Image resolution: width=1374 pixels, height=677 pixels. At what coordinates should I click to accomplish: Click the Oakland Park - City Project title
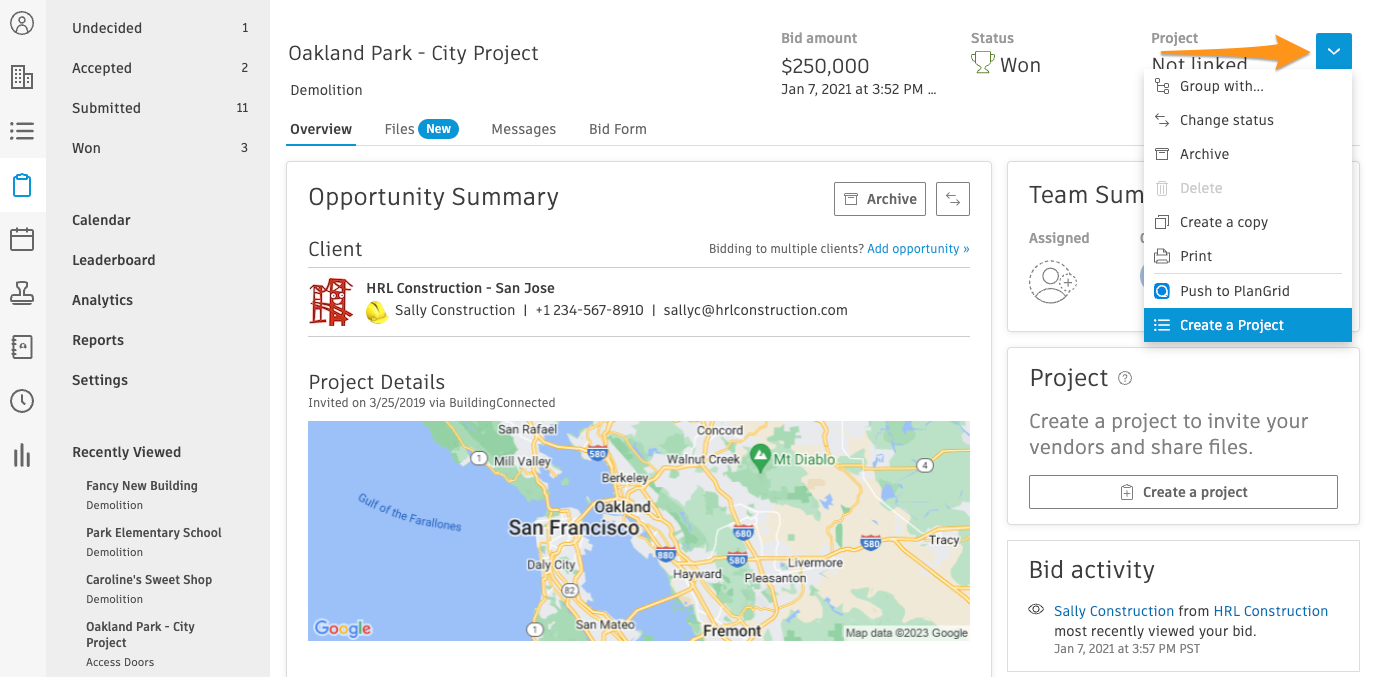[413, 54]
